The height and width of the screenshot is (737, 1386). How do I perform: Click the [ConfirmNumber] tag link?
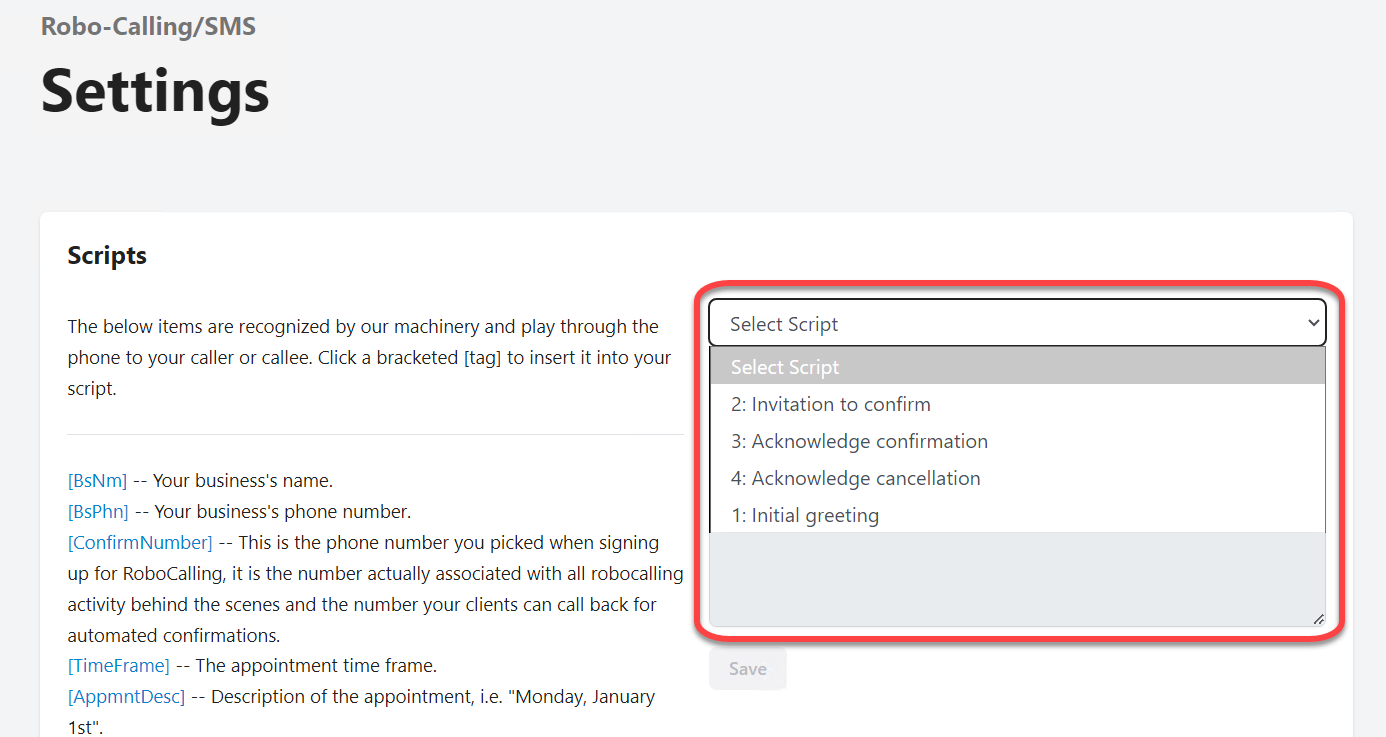click(x=140, y=543)
